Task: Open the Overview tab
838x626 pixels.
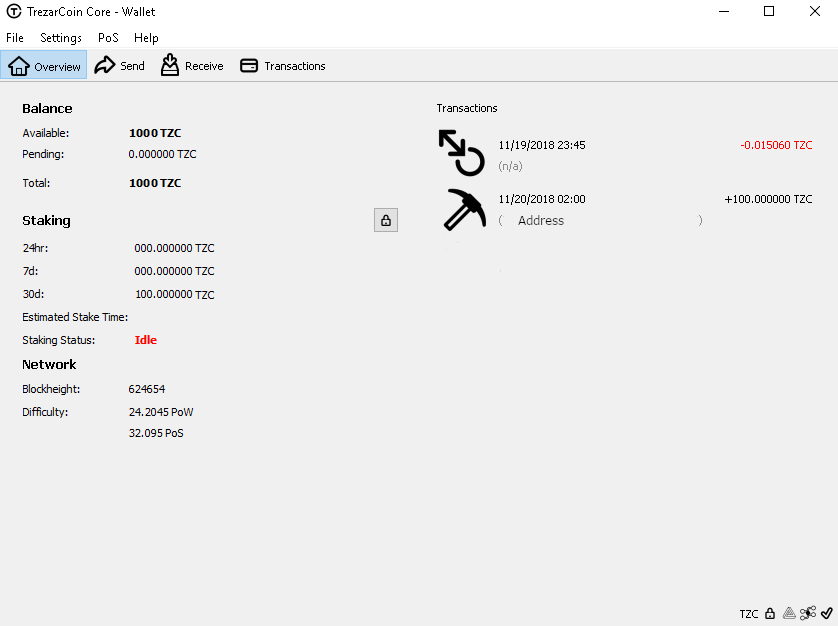Action: click(44, 66)
